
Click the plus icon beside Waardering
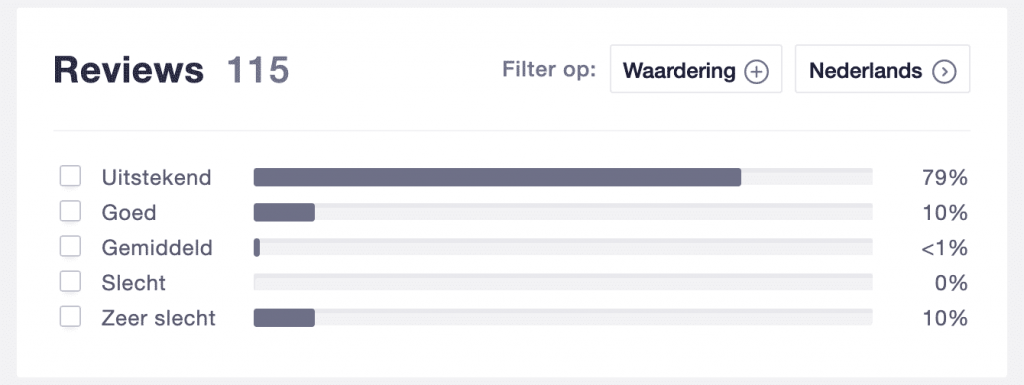point(757,71)
